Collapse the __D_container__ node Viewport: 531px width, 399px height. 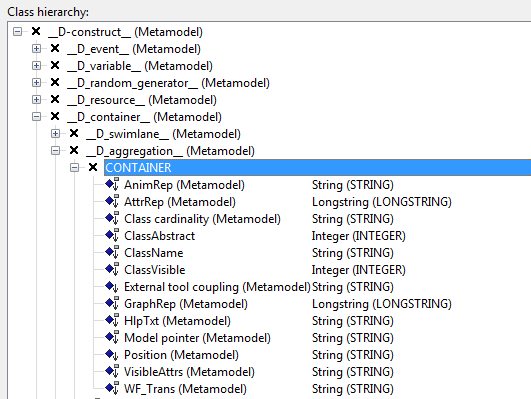pos(37,117)
